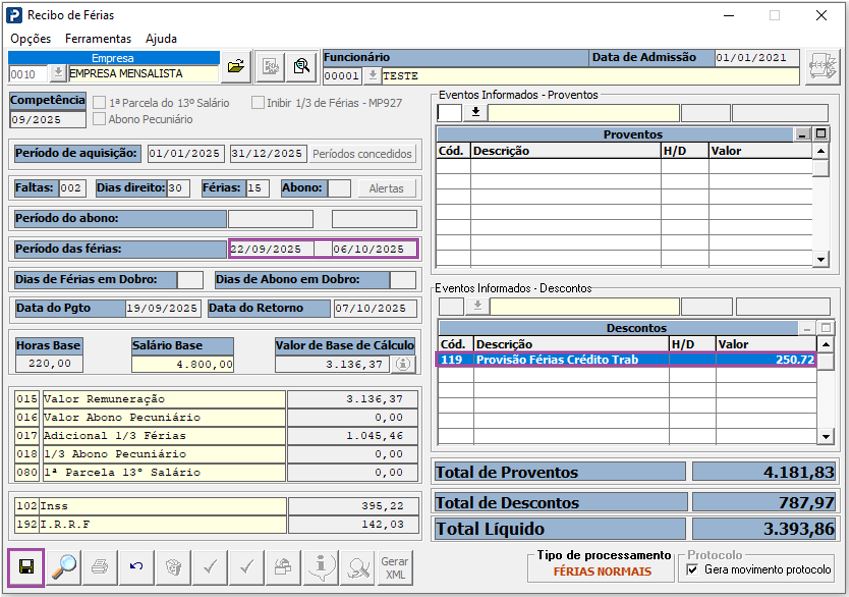Image resolution: width=849 pixels, height=597 pixels.
Task: Click the Data do Pgto date field
Action: (162, 308)
